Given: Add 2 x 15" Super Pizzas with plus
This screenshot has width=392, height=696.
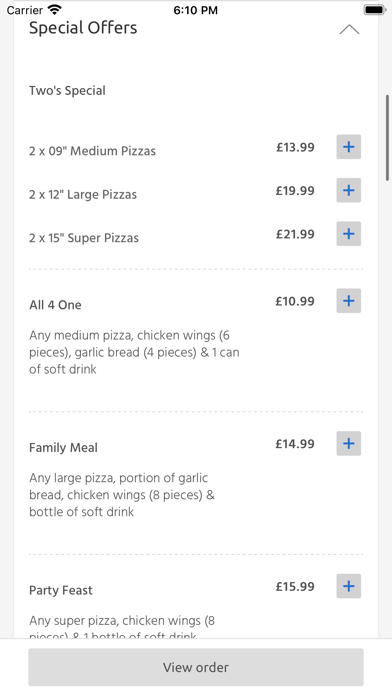Looking at the screenshot, I should point(348,234).
